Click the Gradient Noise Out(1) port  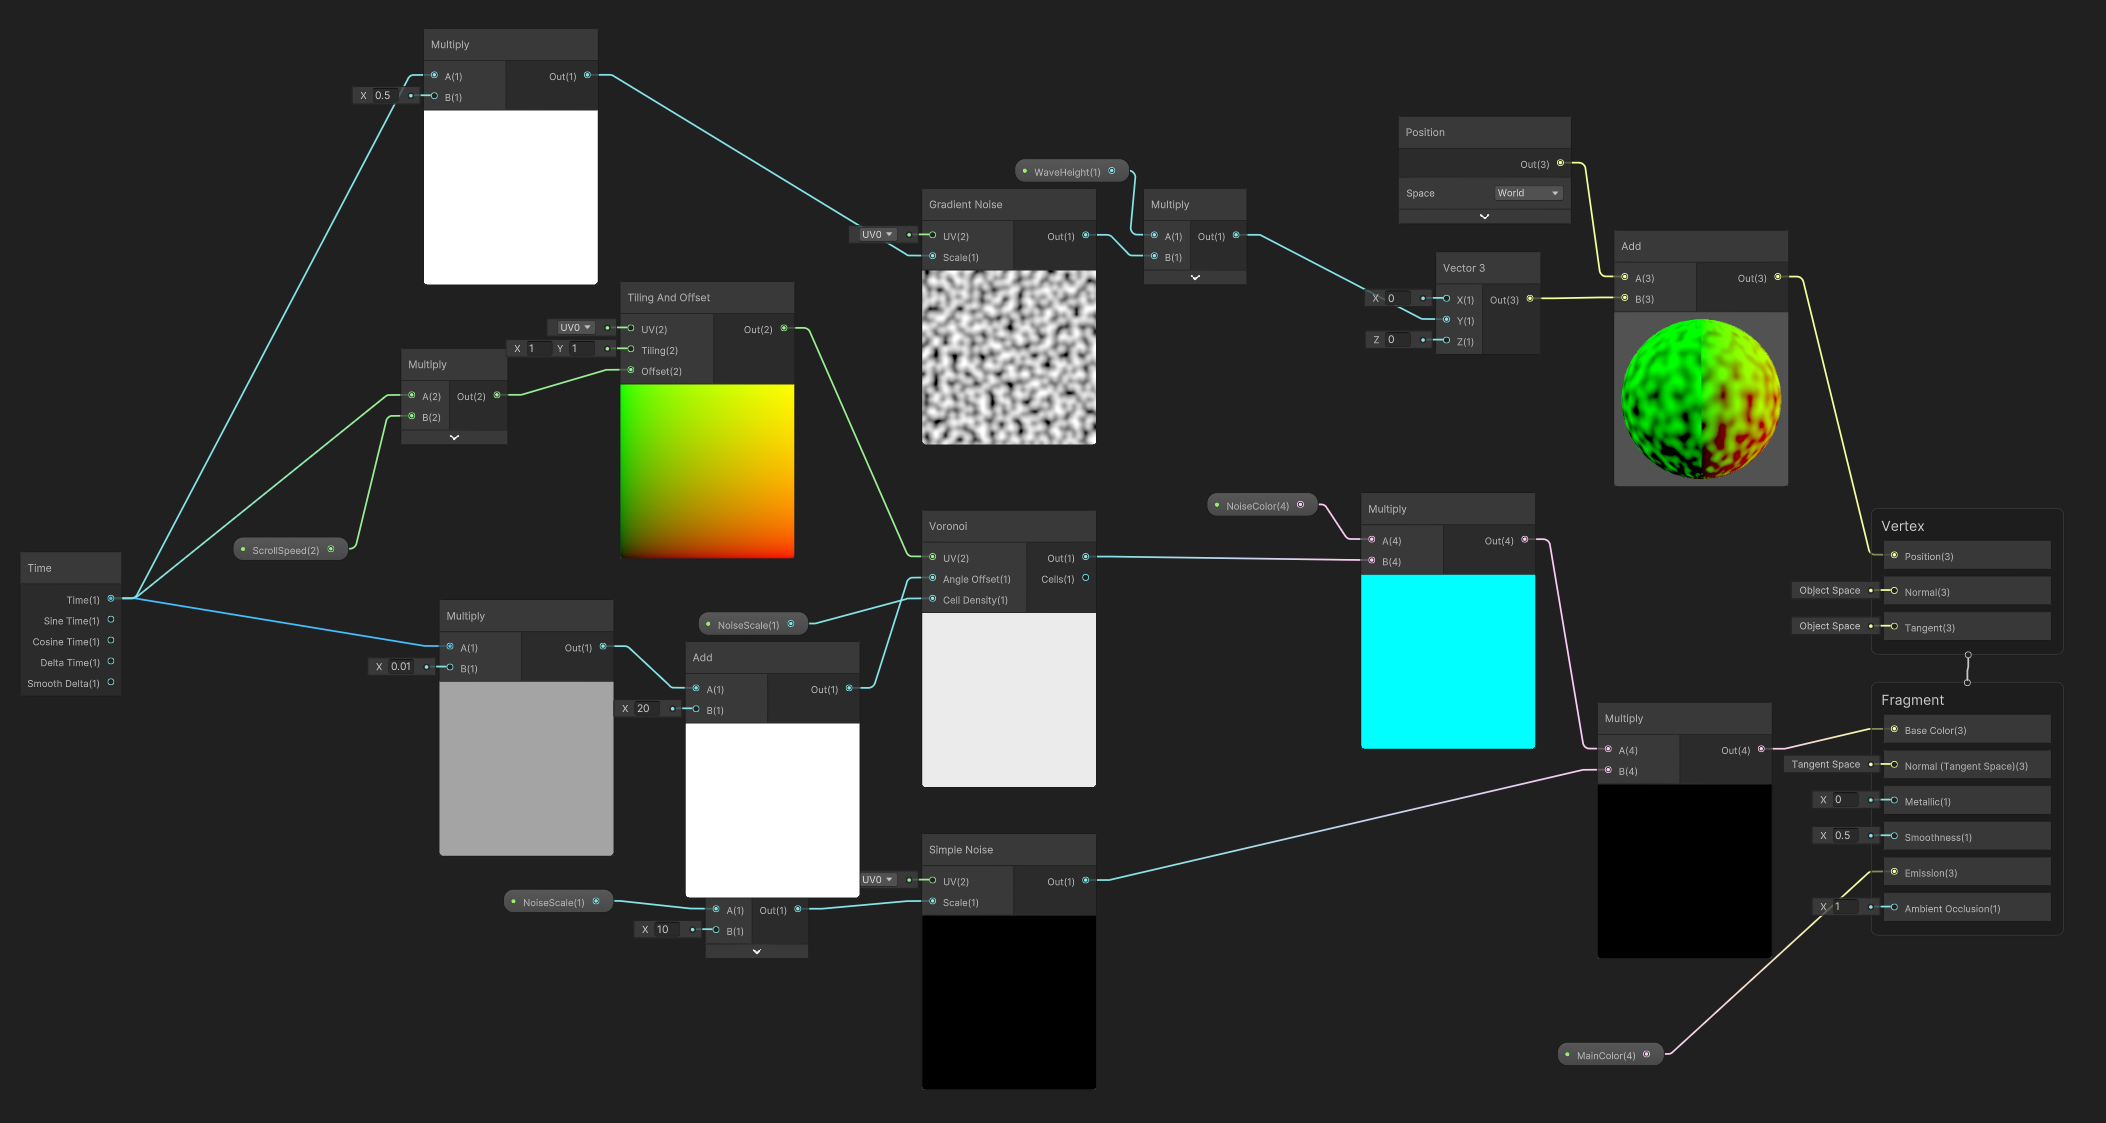click(x=1086, y=236)
